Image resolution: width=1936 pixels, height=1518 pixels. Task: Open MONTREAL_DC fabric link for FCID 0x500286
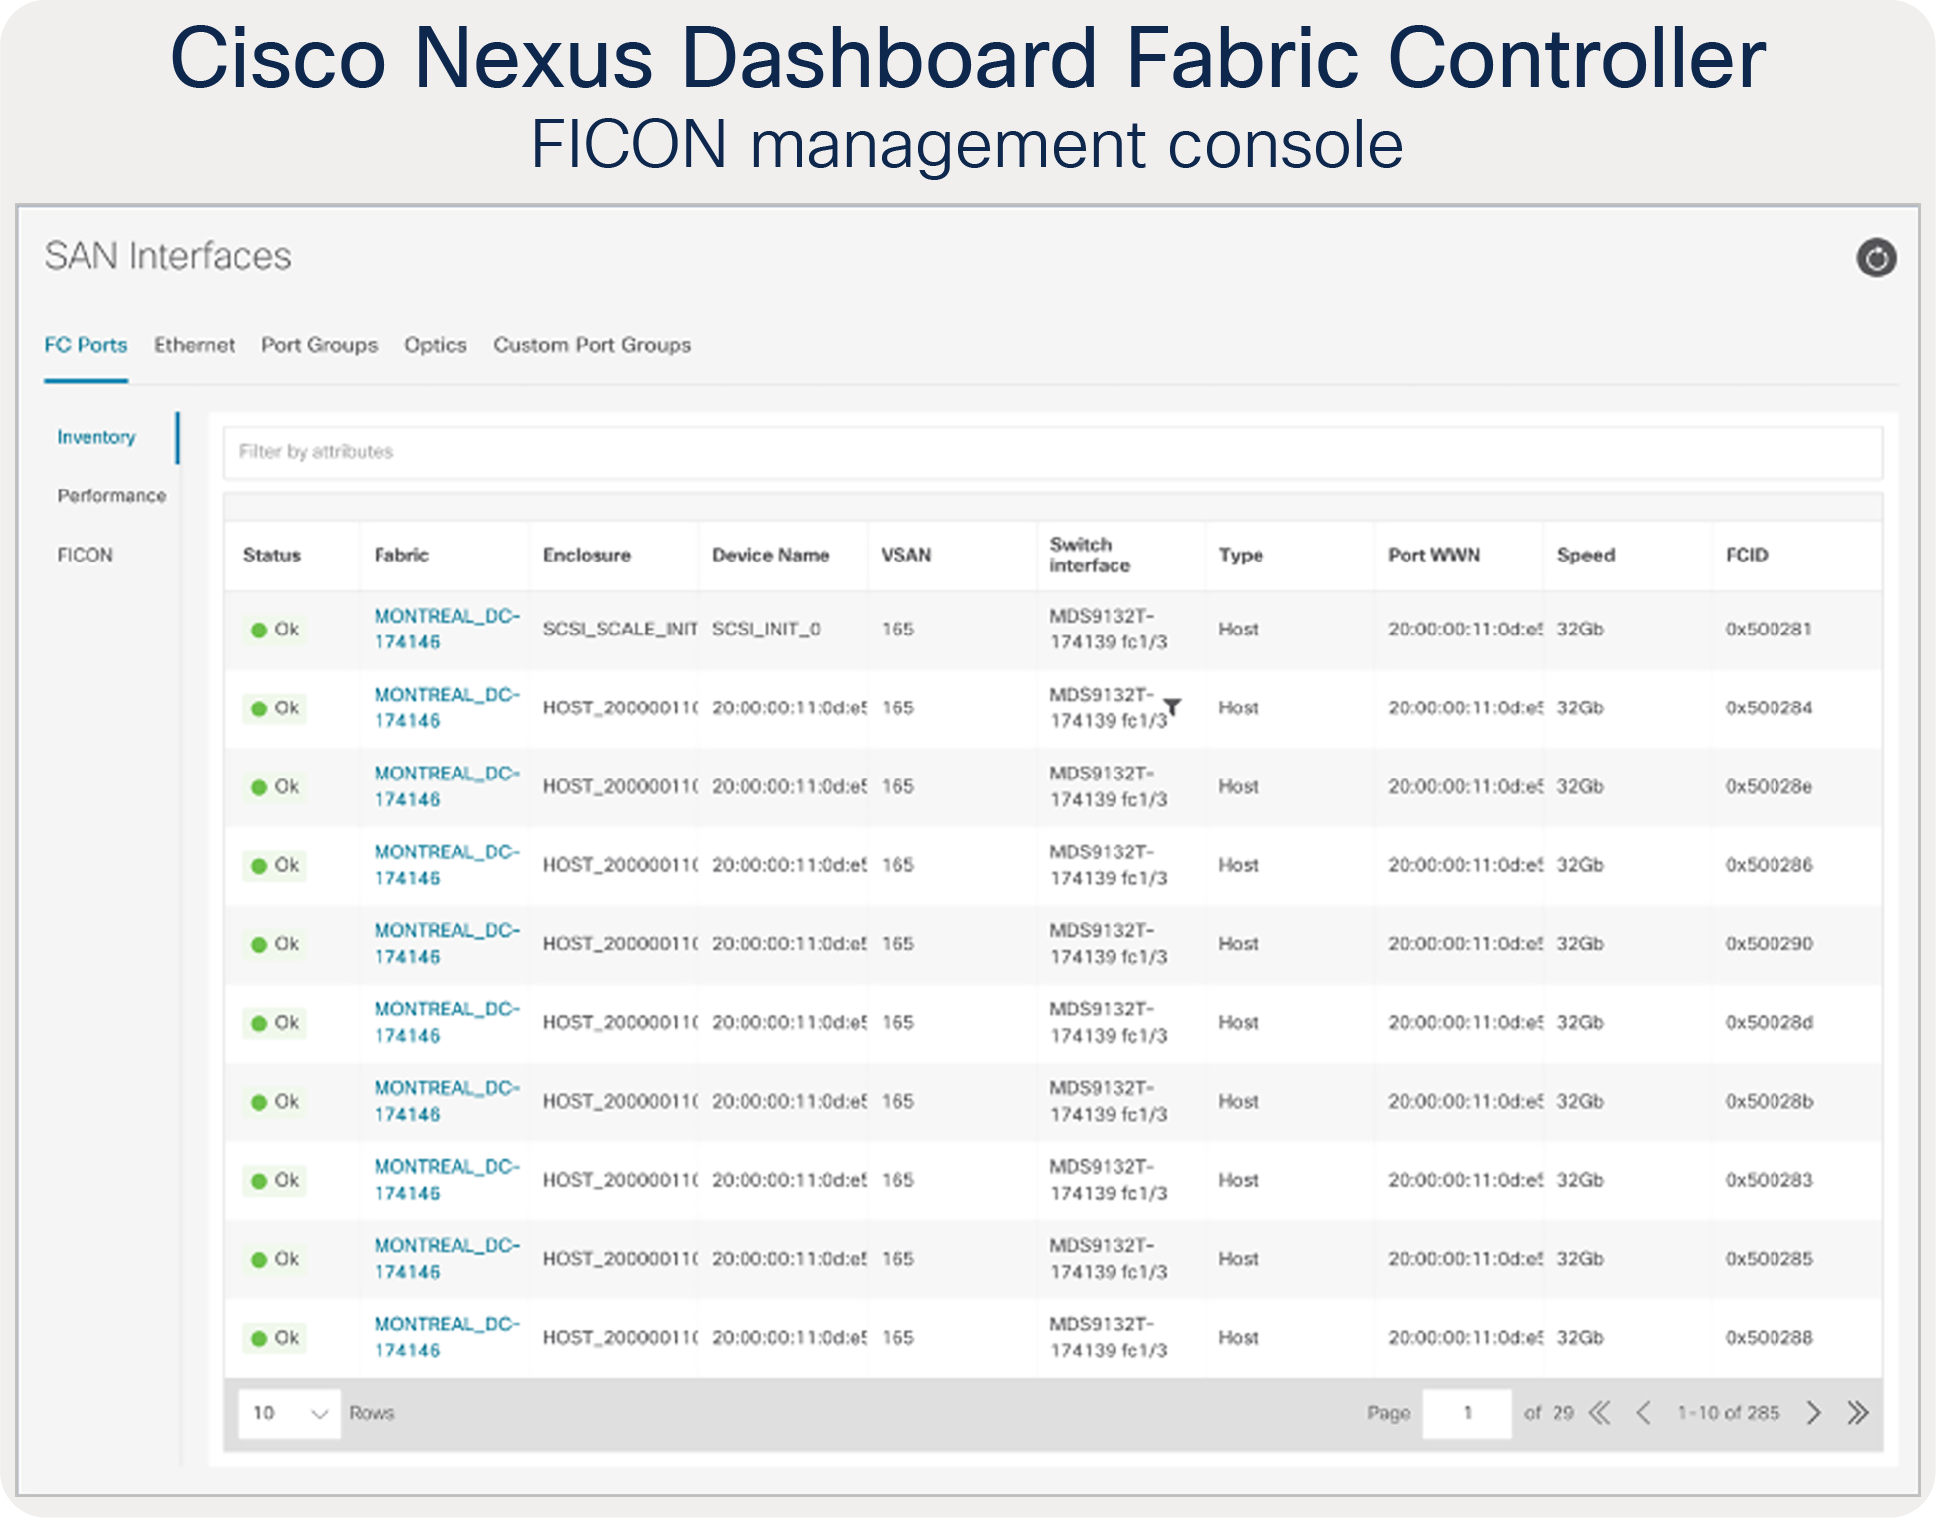pos(447,865)
